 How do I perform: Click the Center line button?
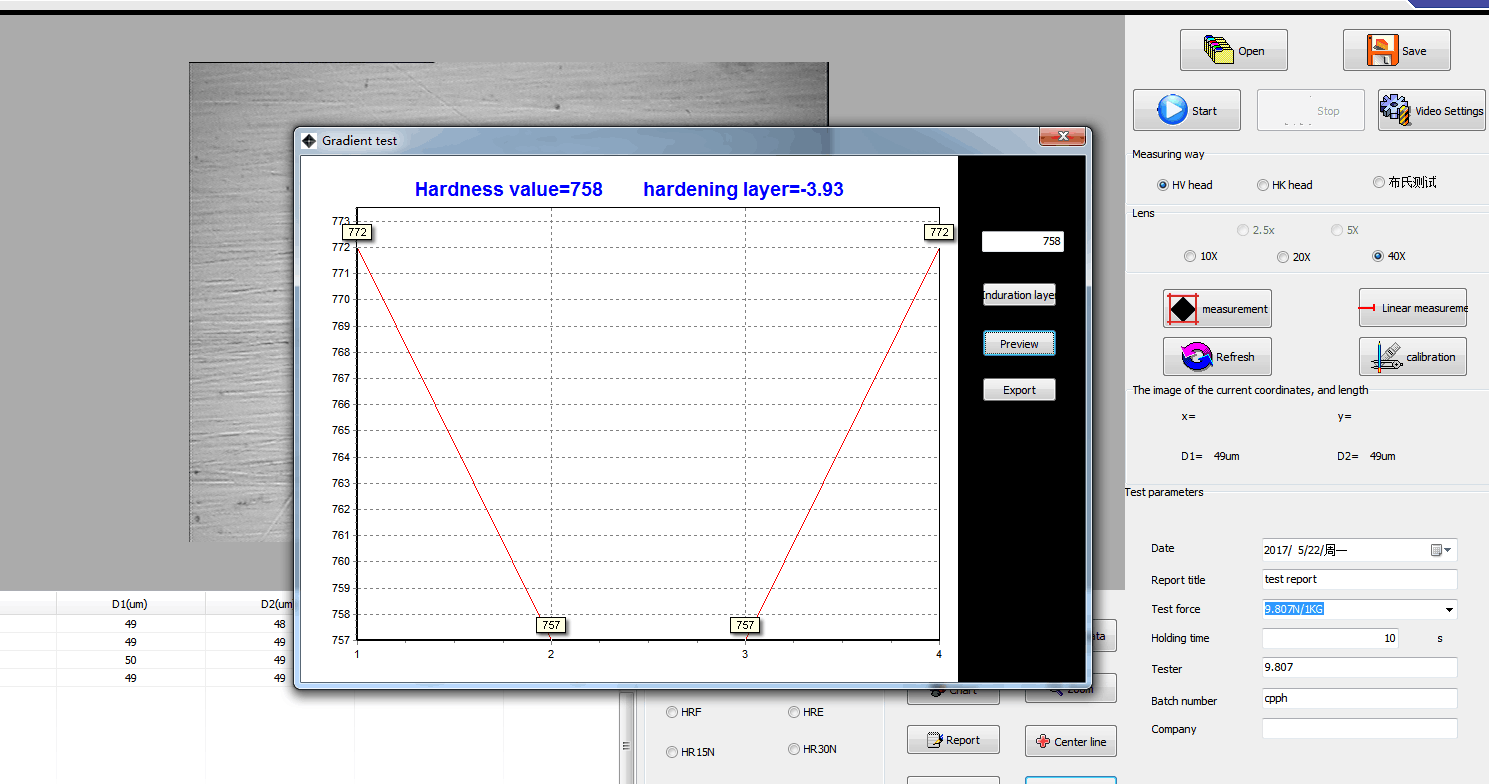coord(1071,742)
